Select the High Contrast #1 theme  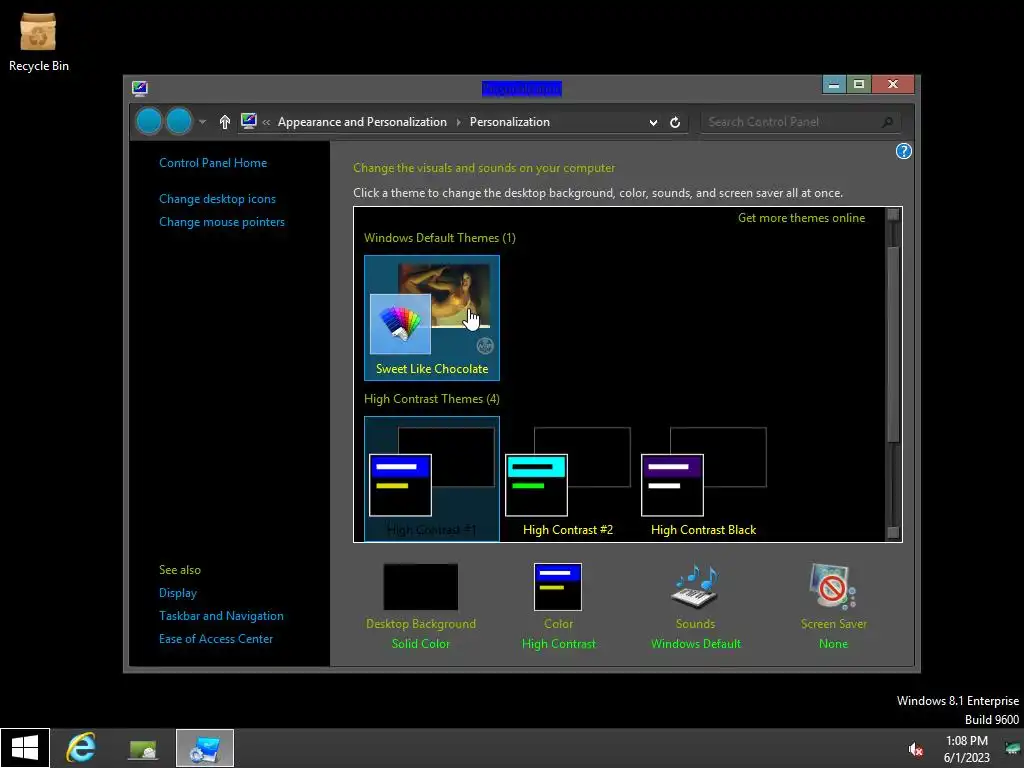[x=432, y=479]
